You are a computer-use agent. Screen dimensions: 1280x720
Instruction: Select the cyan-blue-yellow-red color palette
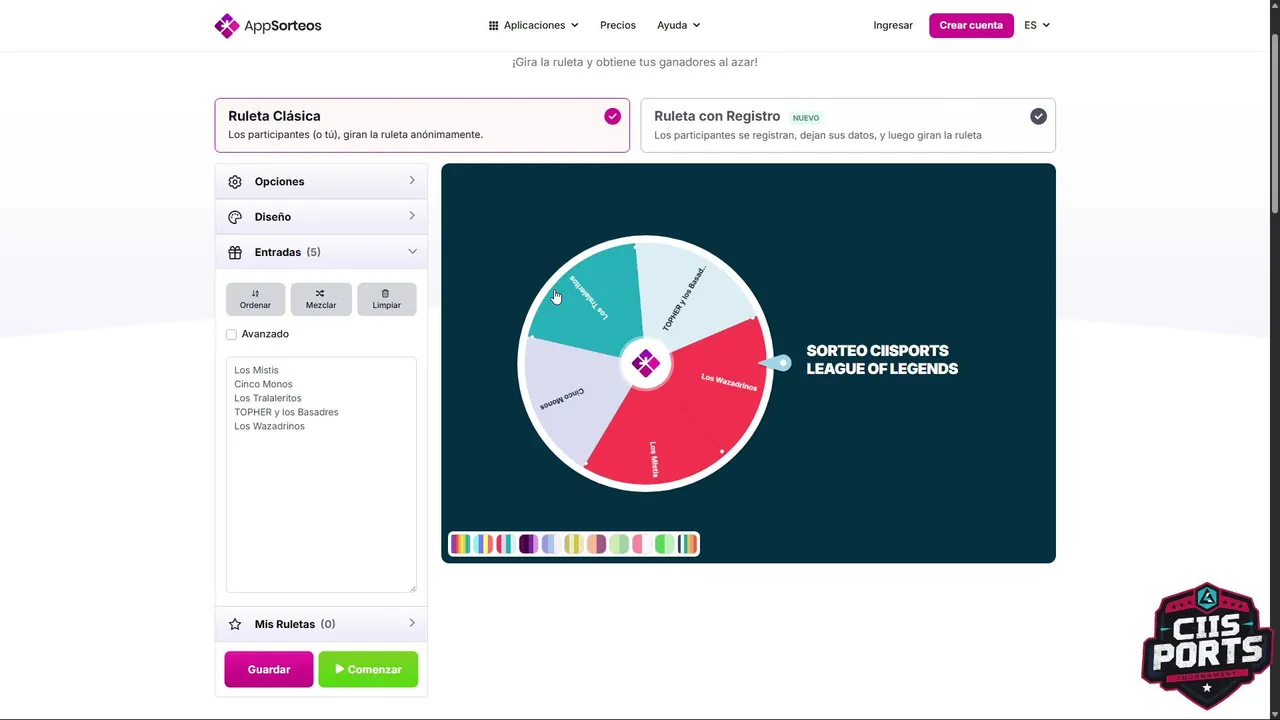pyautogui.click(x=483, y=544)
